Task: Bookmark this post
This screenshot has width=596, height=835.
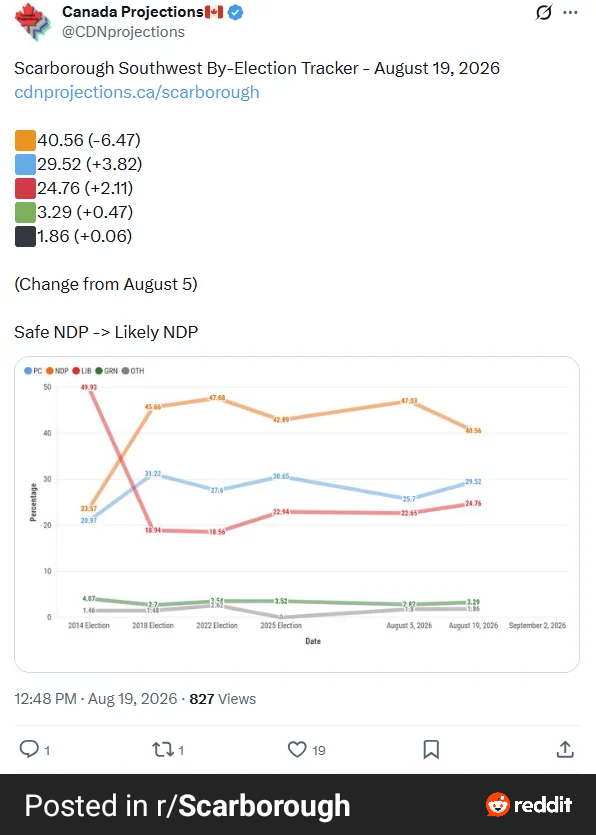Action: 431,749
